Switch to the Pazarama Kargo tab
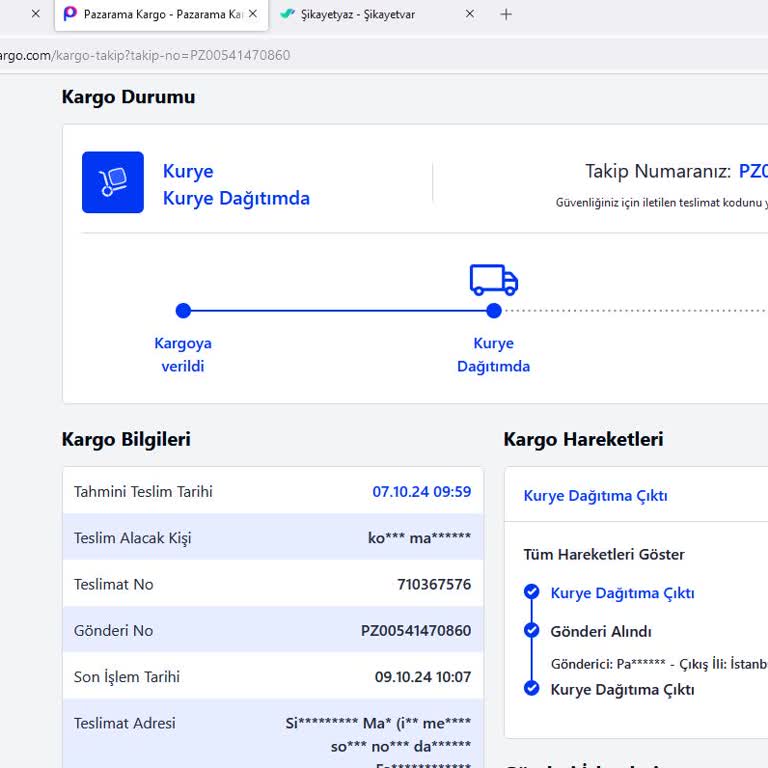 161,15
